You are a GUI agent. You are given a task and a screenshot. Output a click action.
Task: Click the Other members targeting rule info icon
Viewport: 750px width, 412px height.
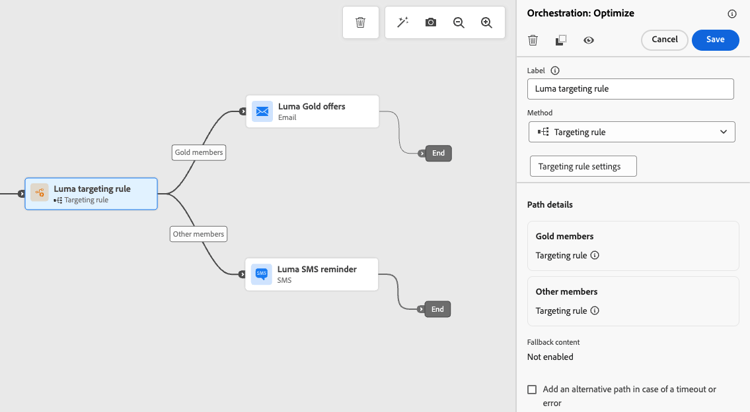tap(595, 311)
